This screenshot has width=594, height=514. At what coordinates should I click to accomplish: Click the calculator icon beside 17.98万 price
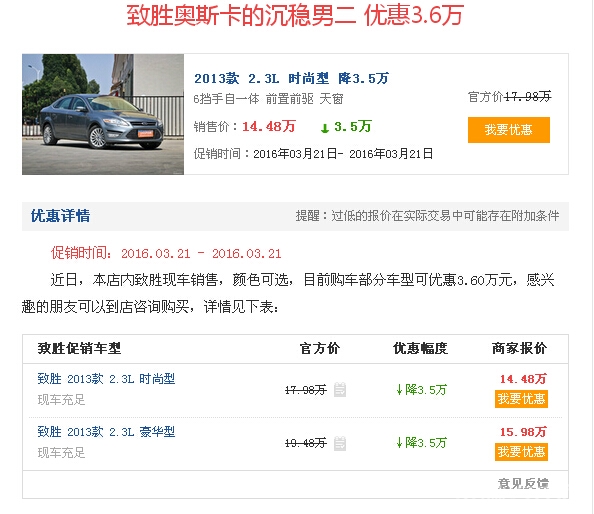(x=340, y=390)
